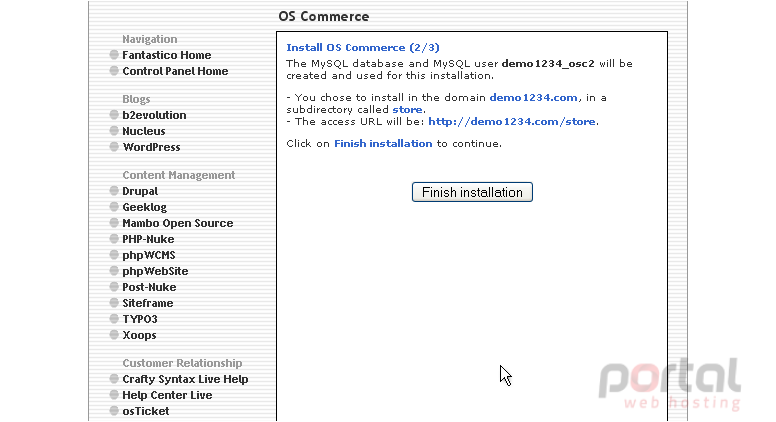
Task: Open the Geeklog installer link
Action: coord(145,207)
